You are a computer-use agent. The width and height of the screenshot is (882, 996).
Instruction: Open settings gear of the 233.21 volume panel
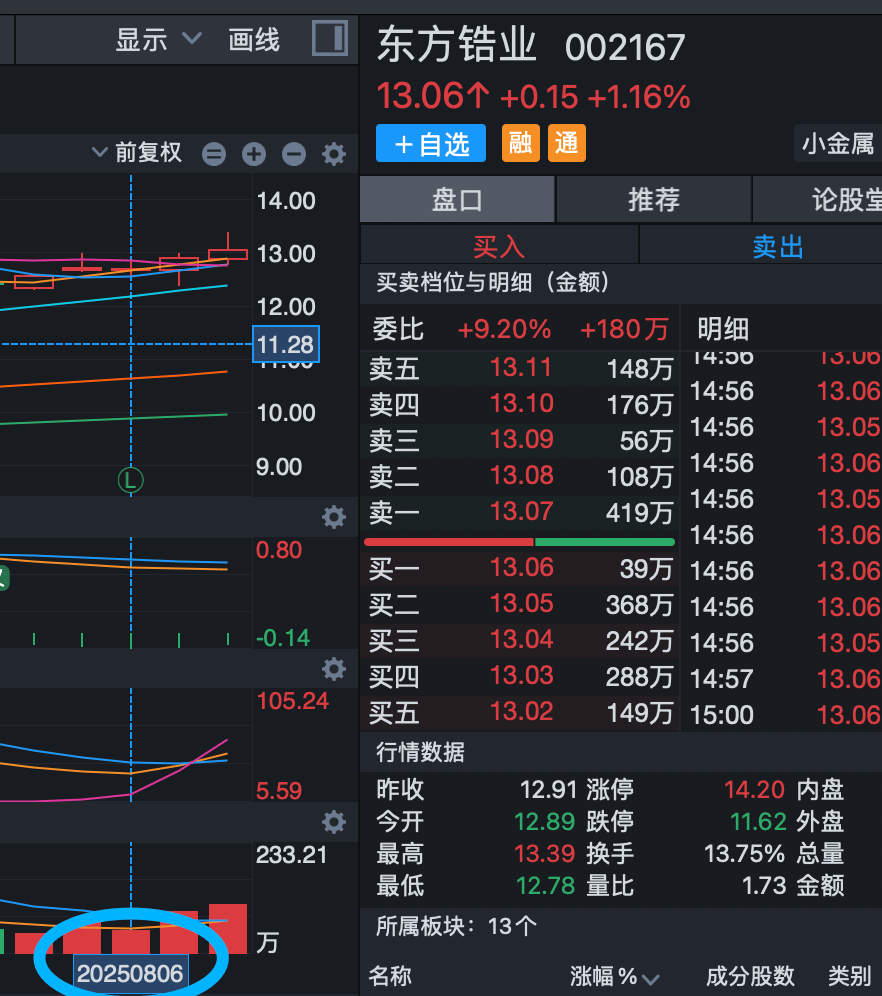point(334,822)
